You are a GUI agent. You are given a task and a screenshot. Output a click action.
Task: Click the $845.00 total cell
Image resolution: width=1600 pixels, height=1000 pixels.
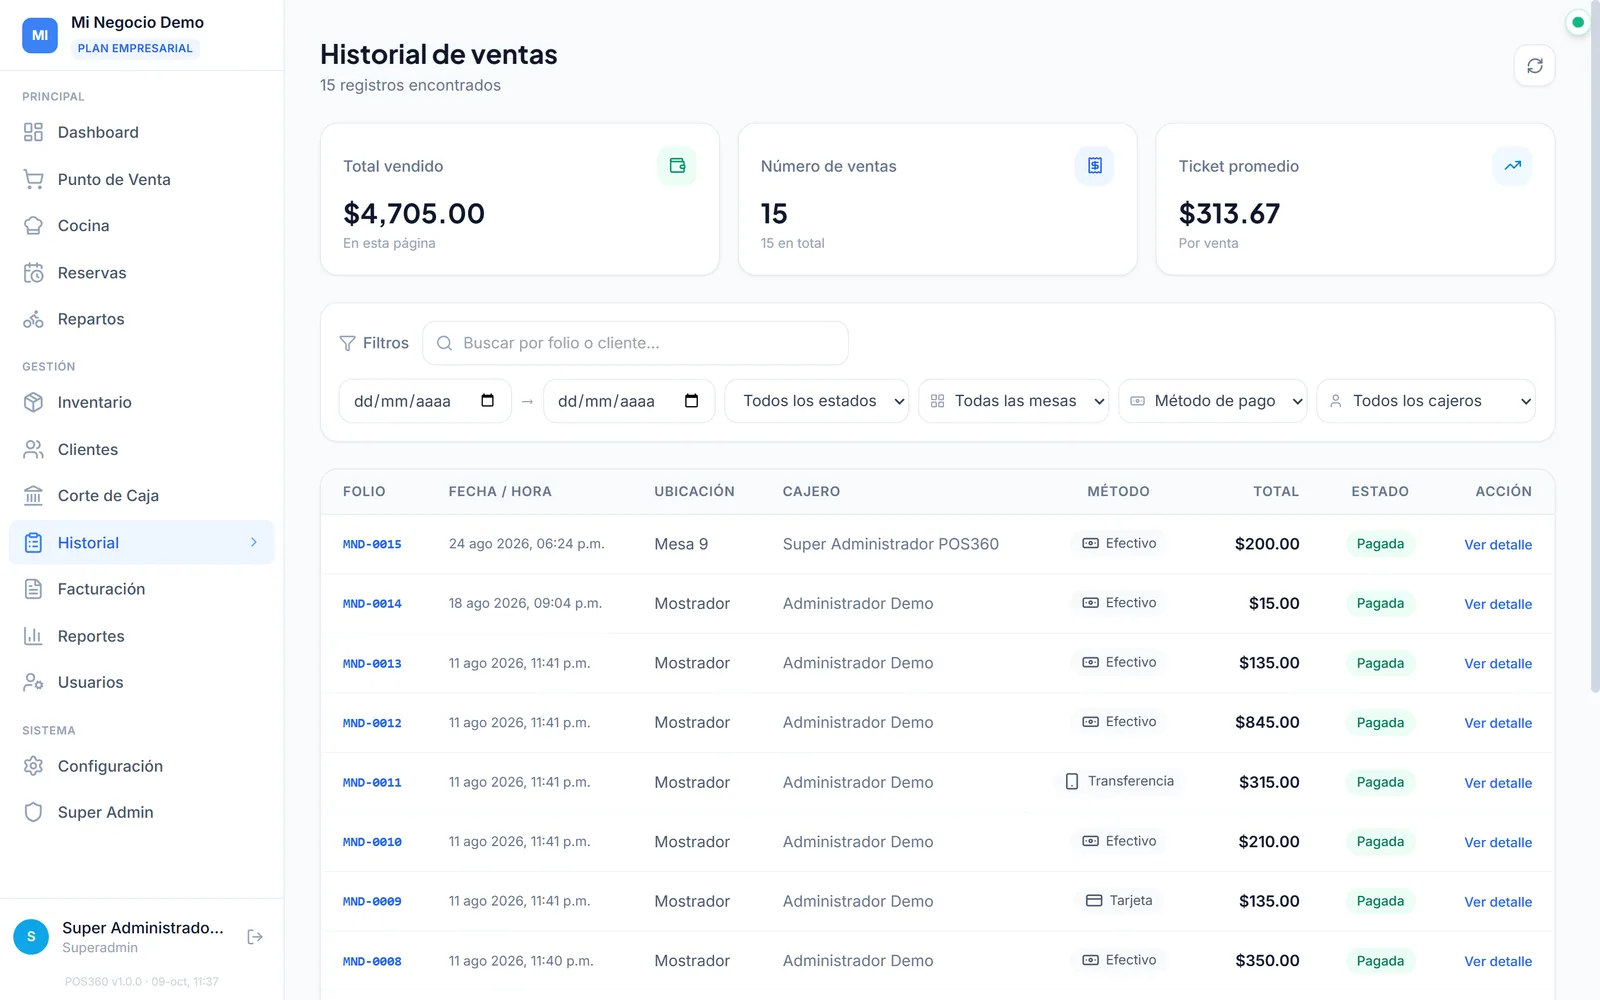(x=1267, y=722)
